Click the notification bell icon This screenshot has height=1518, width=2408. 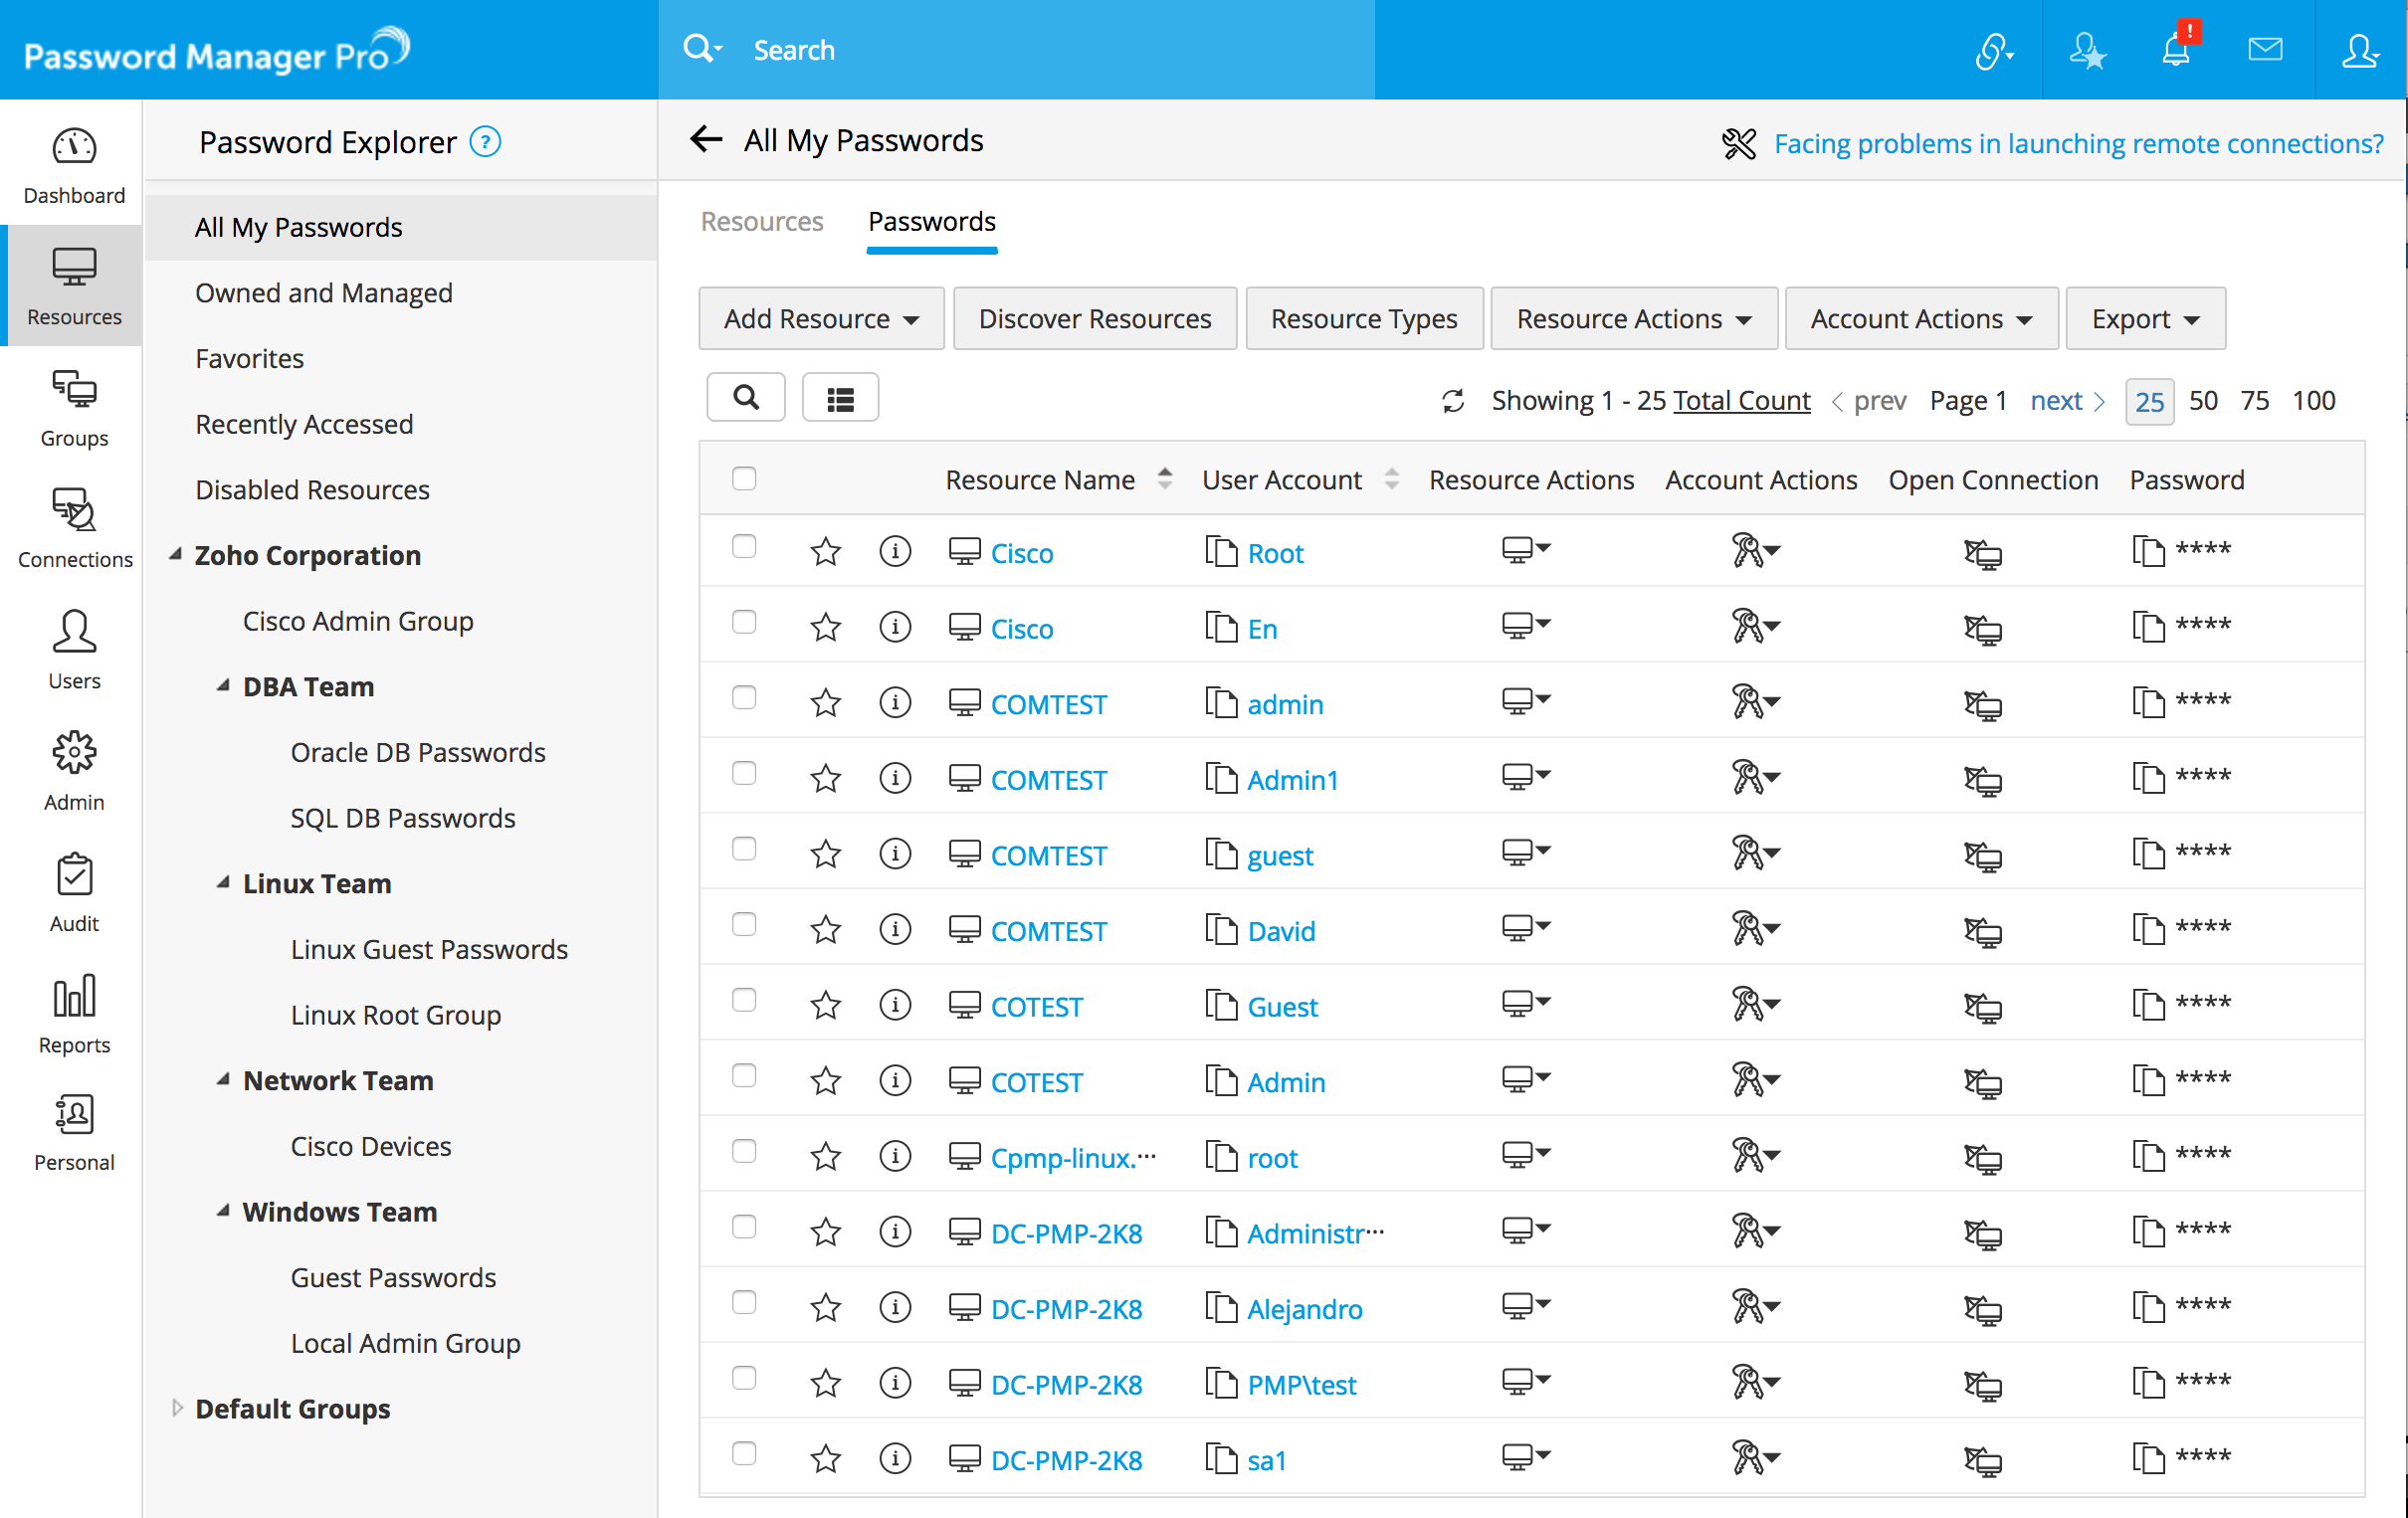tap(2176, 50)
